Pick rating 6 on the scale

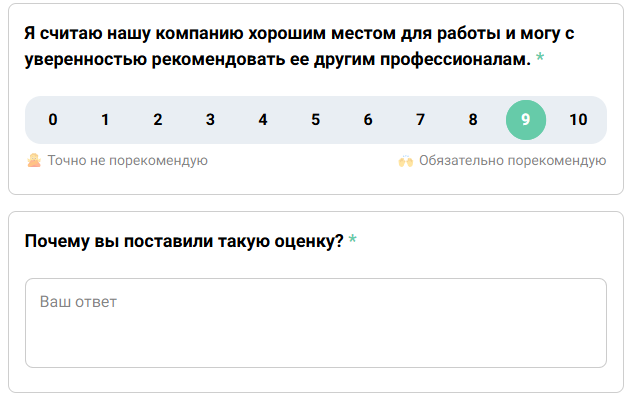pos(368,120)
